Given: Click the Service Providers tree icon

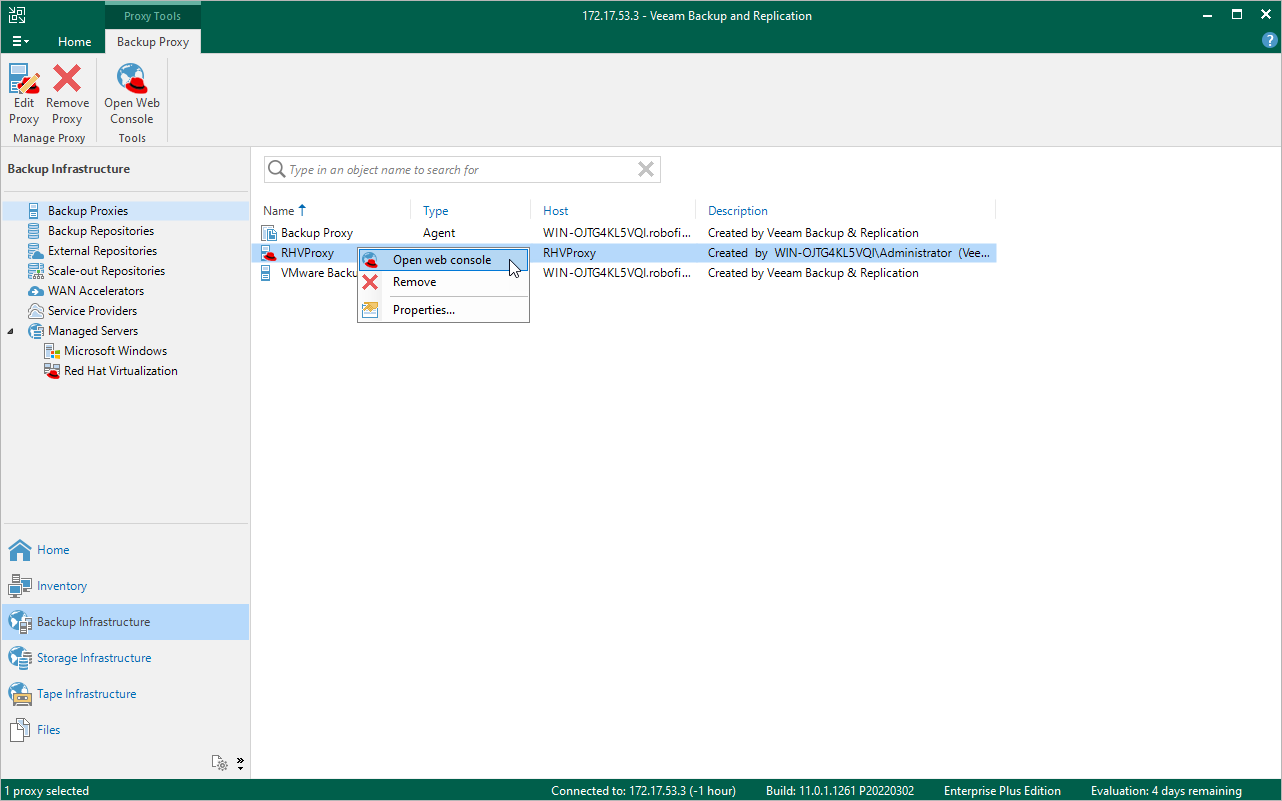Looking at the screenshot, I should pyautogui.click(x=34, y=311).
